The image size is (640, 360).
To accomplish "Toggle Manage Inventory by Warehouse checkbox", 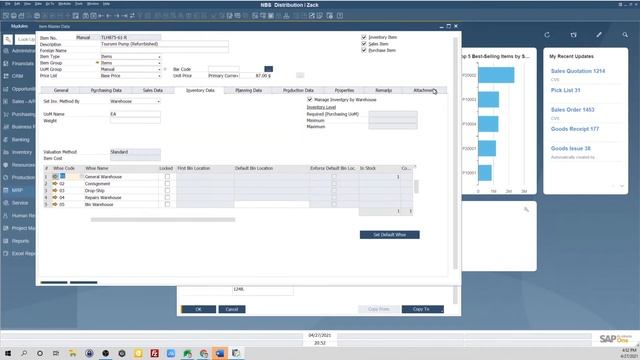I will (309, 100).
